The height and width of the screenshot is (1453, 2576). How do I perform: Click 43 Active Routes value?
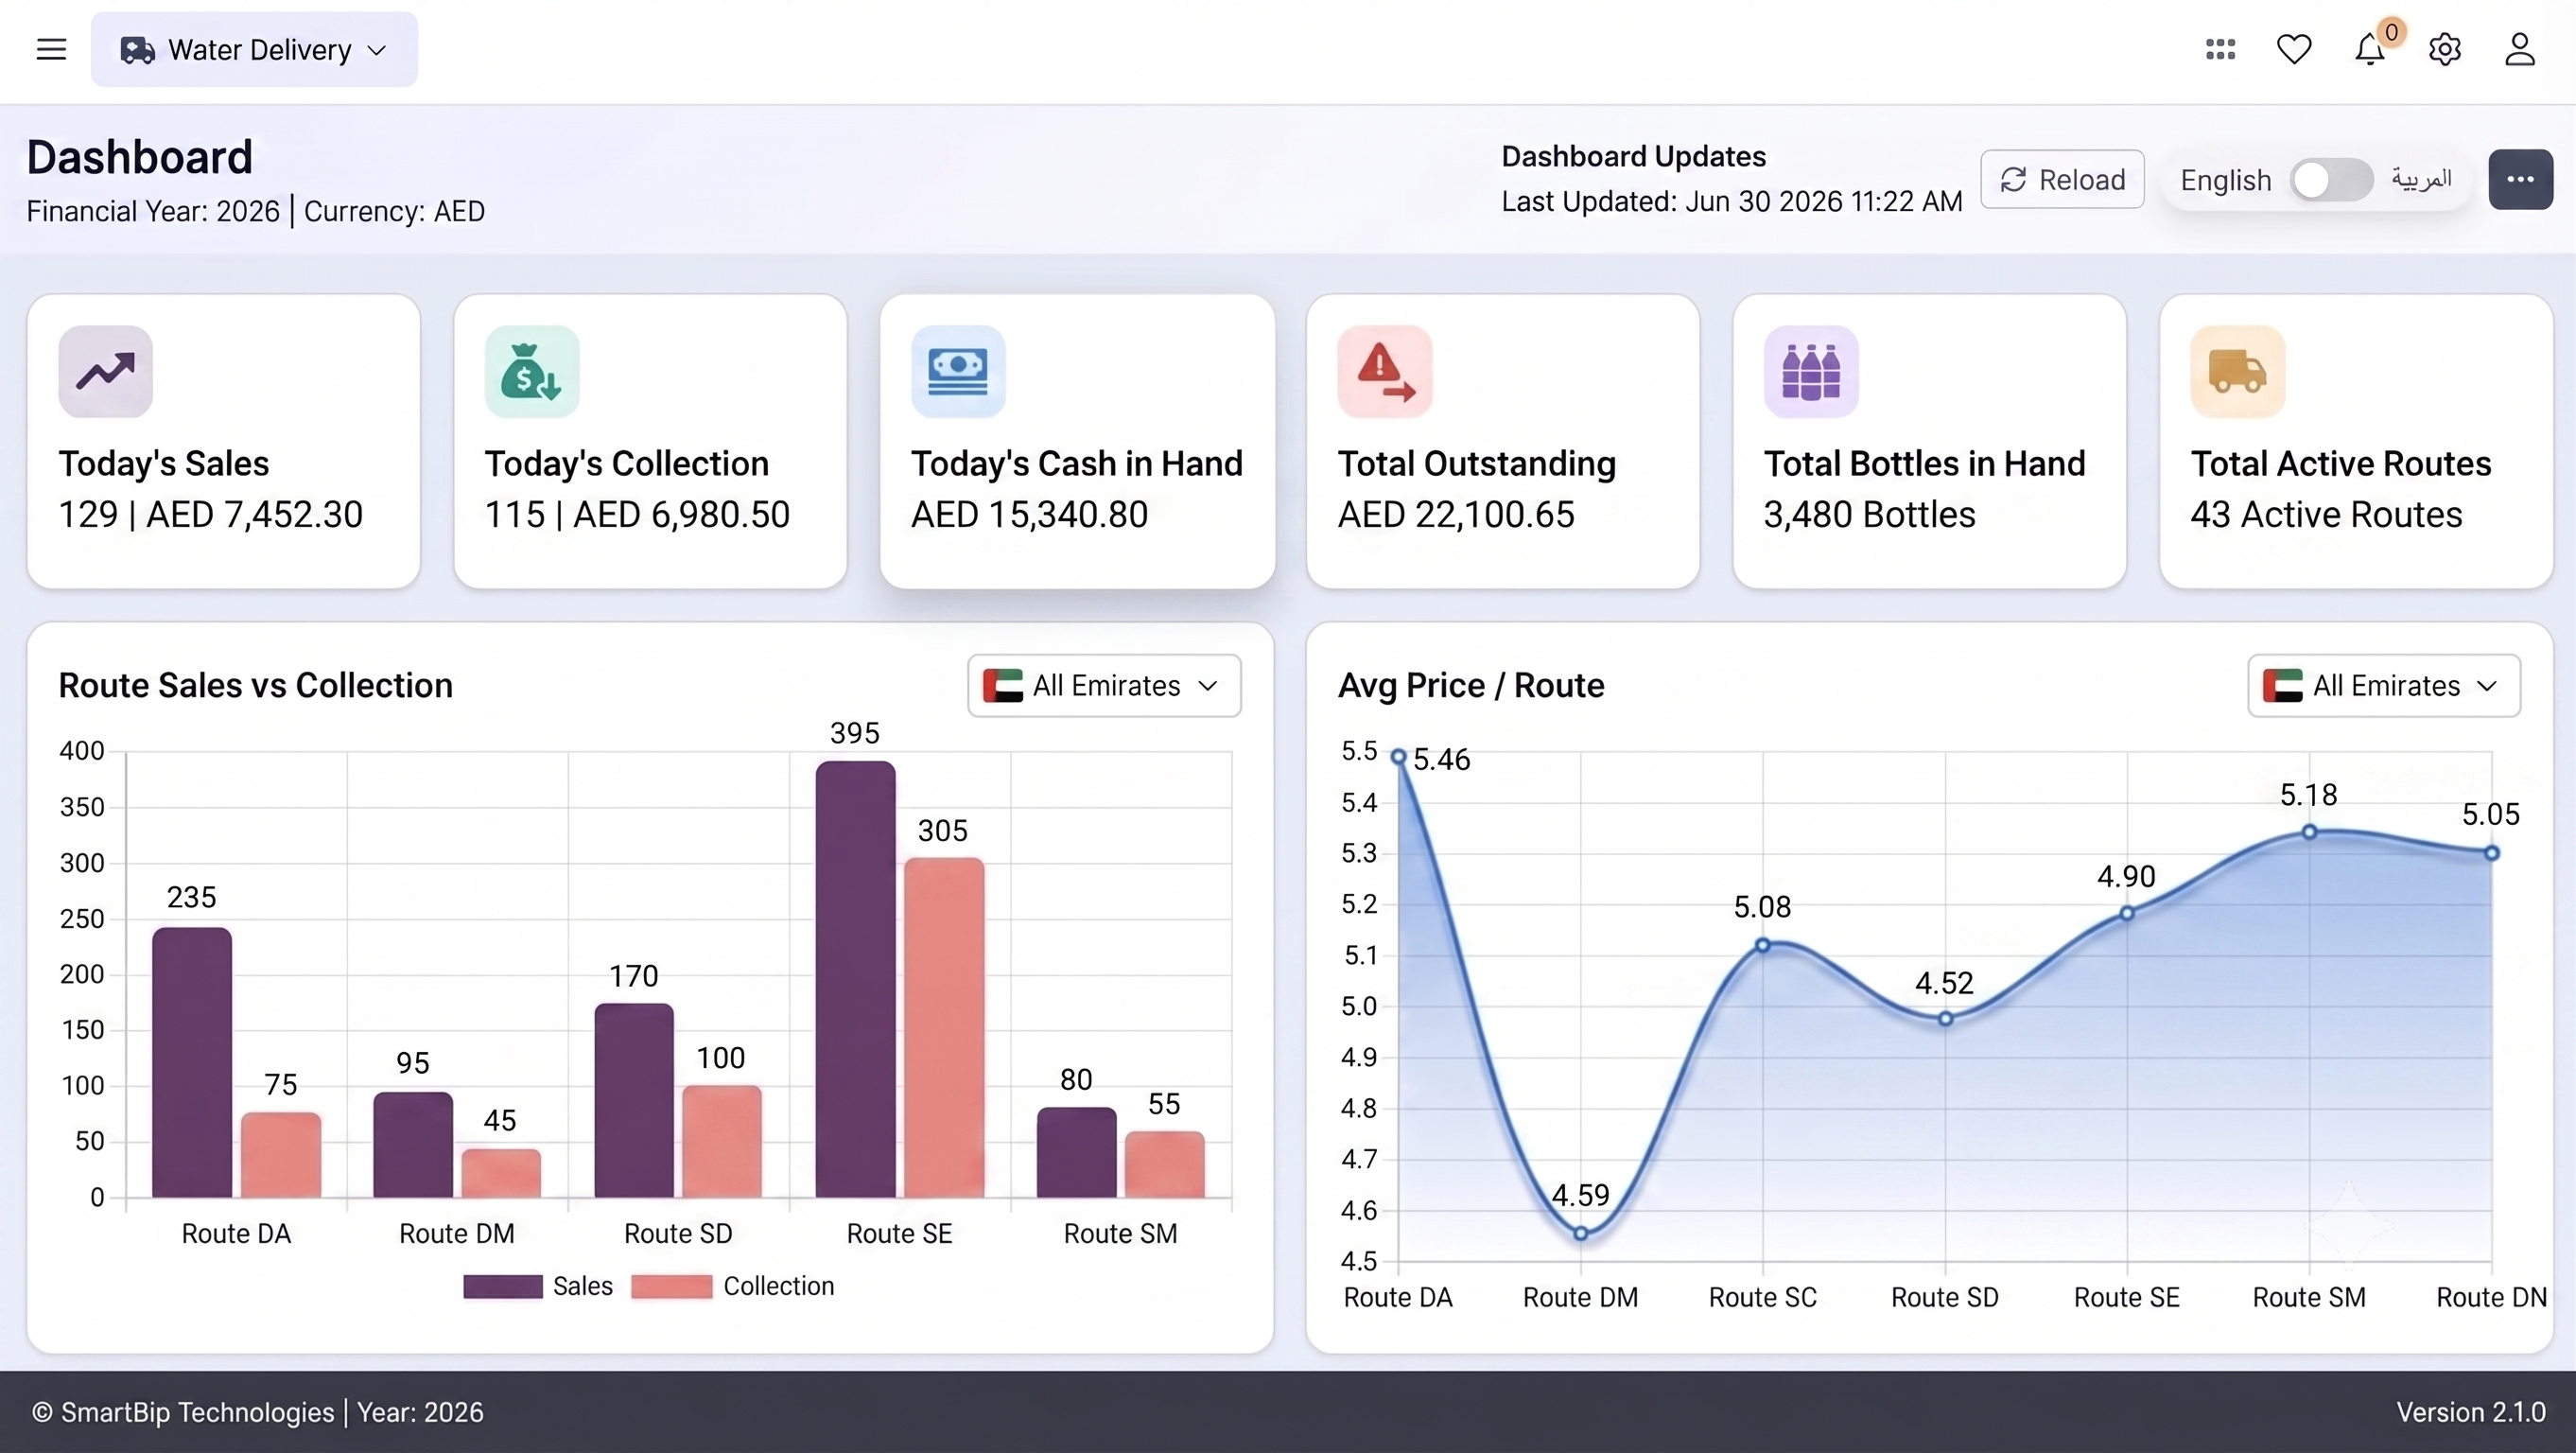point(2327,515)
